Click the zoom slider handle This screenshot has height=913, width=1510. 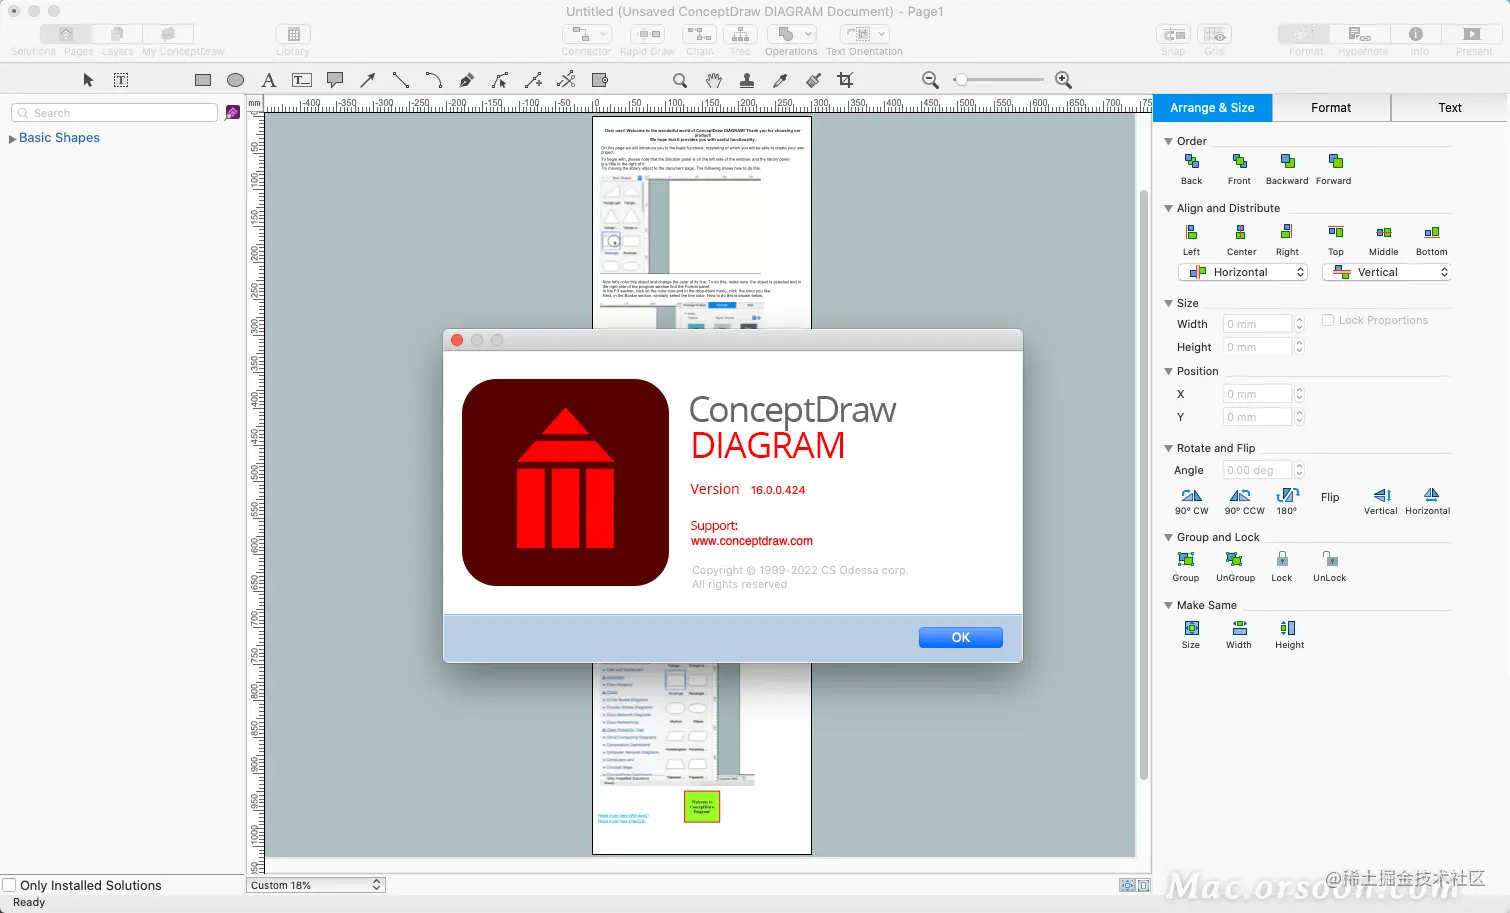coord(961,80)
